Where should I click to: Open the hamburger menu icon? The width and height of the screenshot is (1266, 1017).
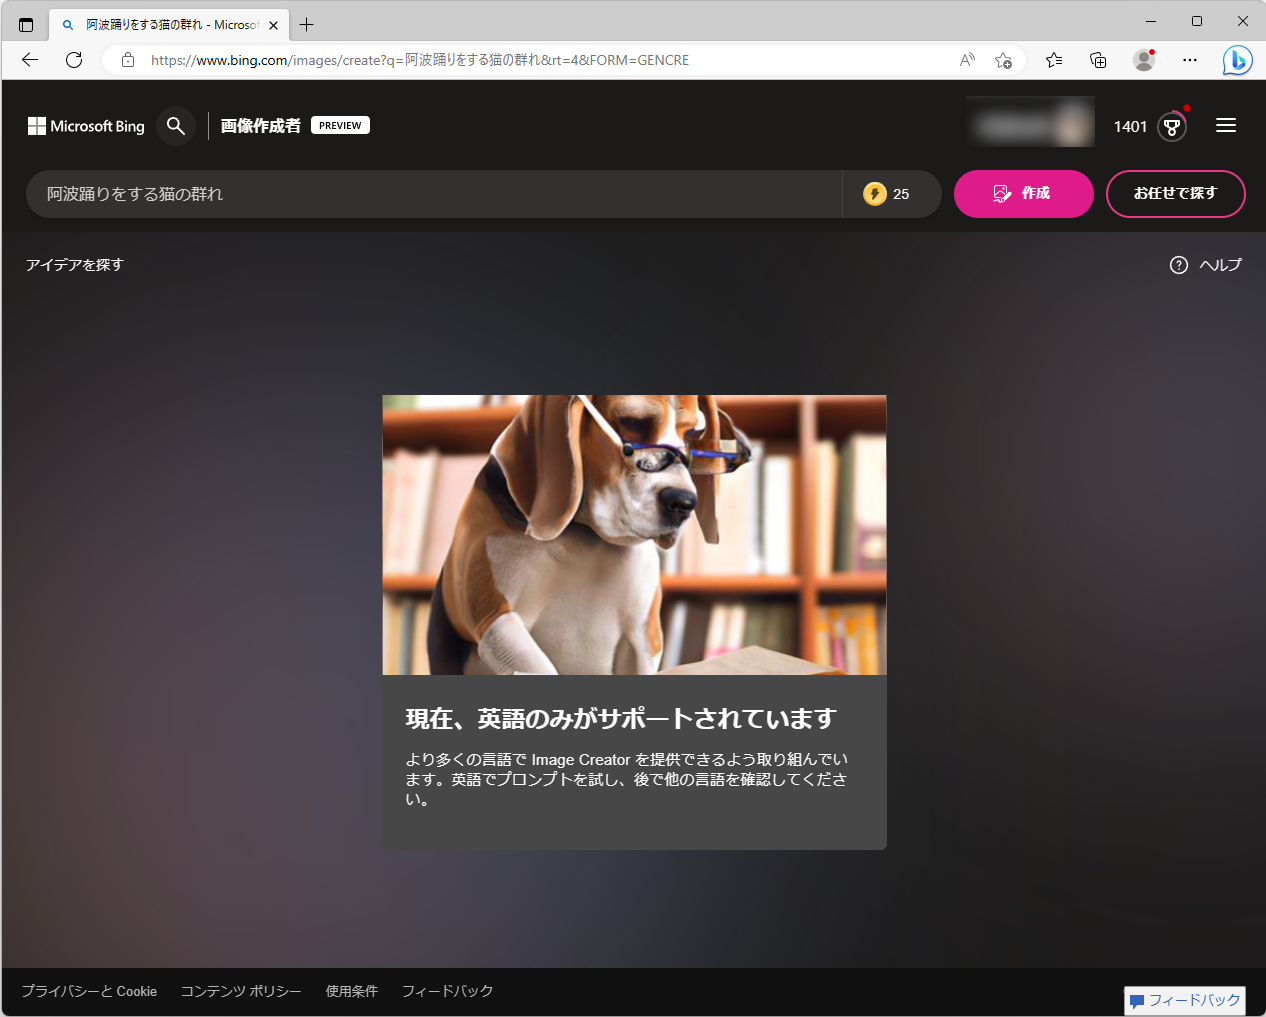tap(1225, 125)
